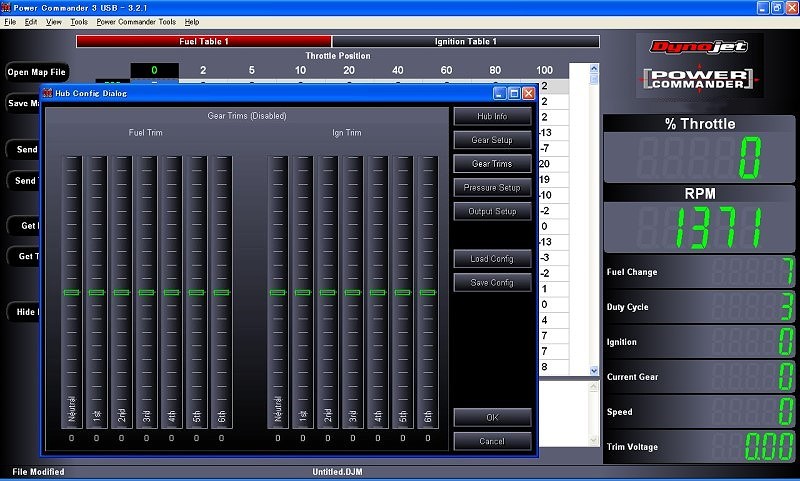Click Save Config button
The width and height of the screenshot is (800, 481).
492,283
